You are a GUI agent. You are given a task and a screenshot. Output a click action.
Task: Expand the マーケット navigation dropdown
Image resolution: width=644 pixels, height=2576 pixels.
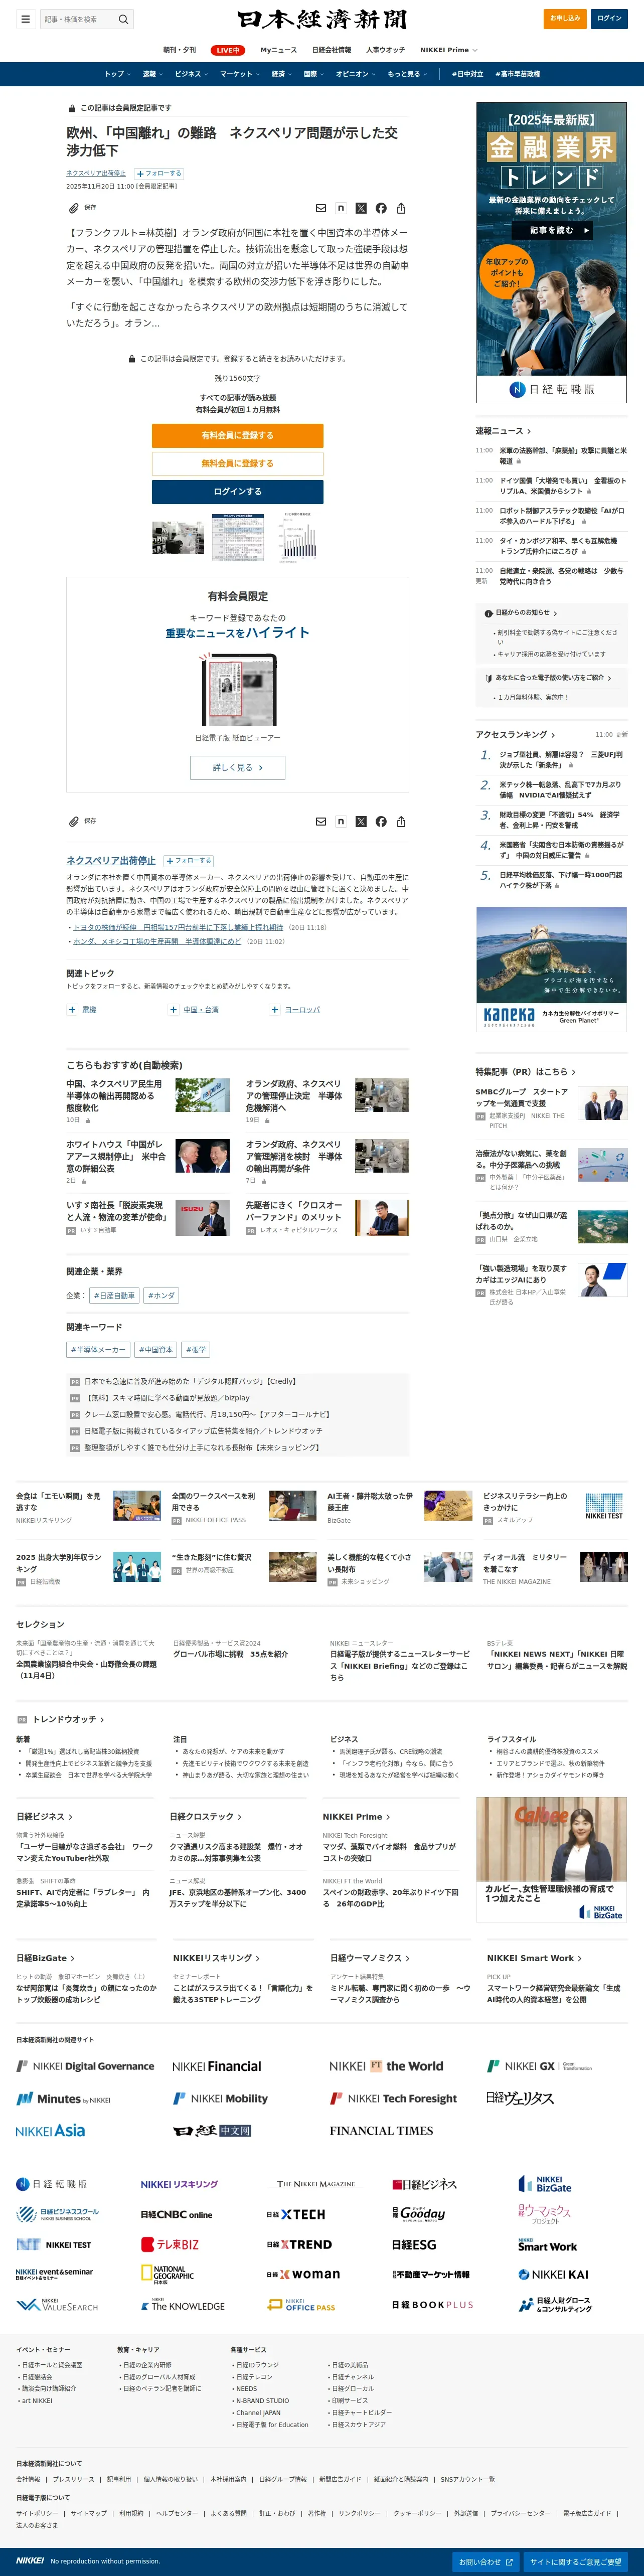(x=240, y=74)
